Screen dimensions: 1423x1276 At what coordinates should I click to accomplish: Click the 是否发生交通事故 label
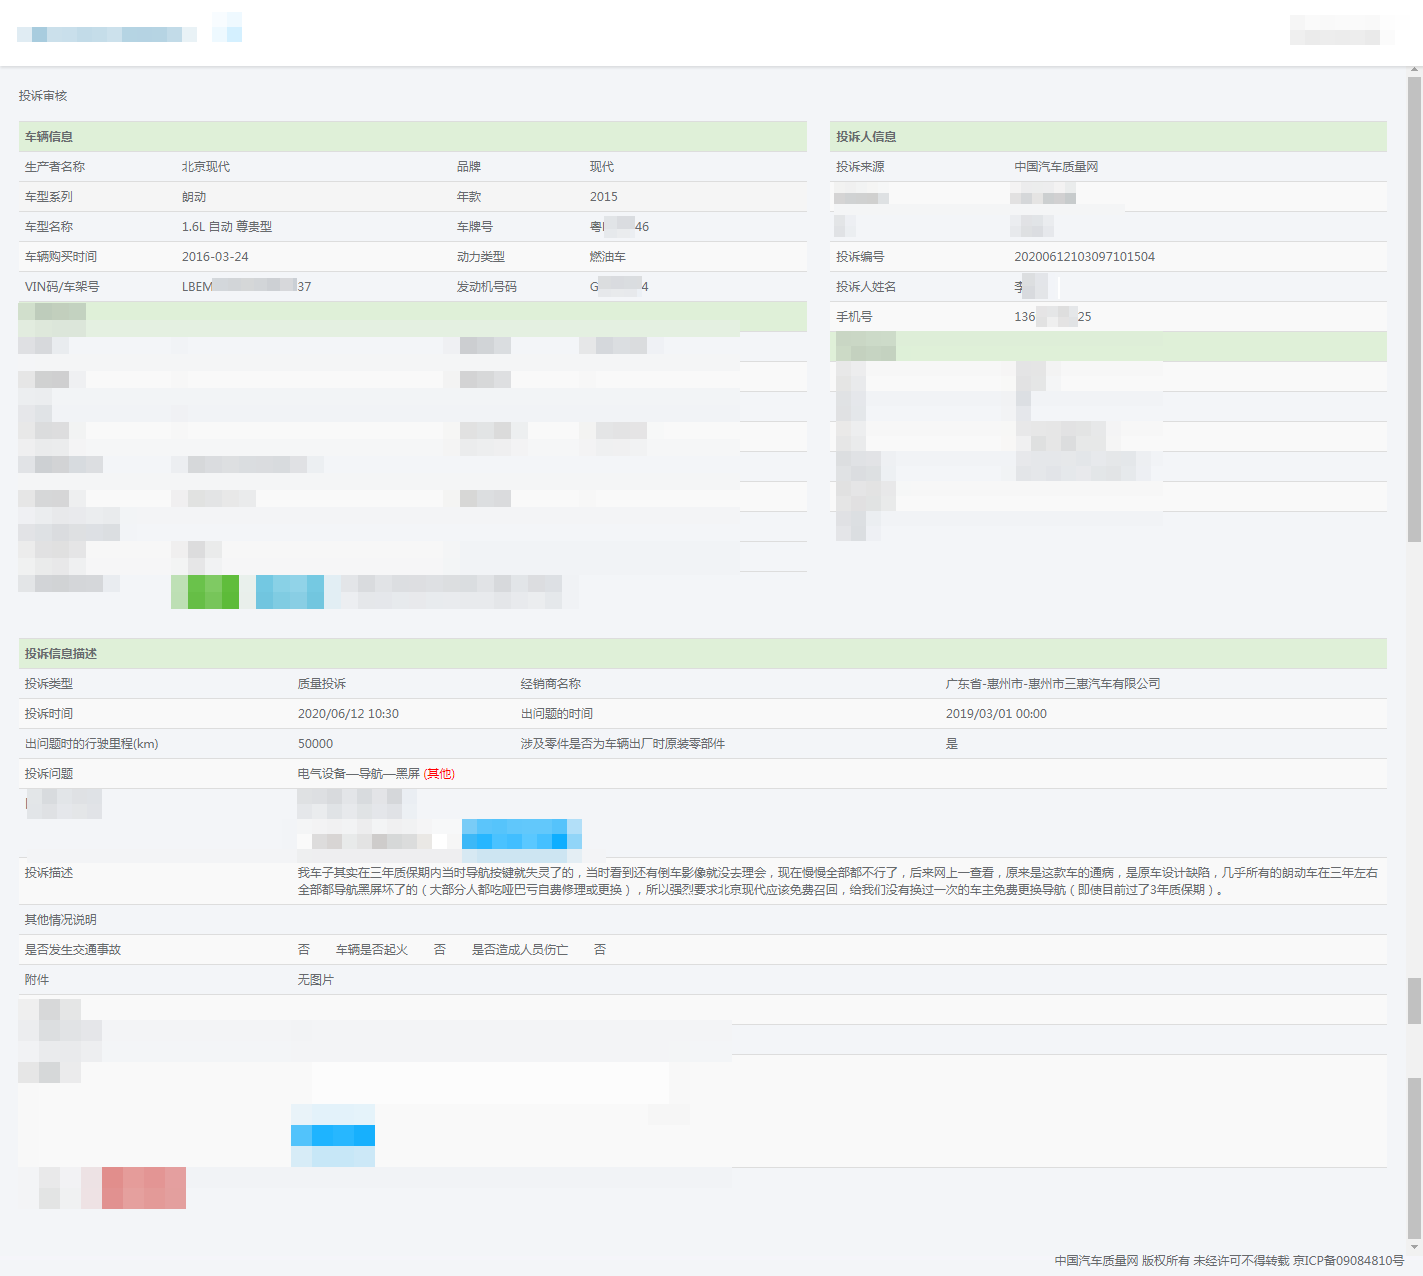click(73, 950)
